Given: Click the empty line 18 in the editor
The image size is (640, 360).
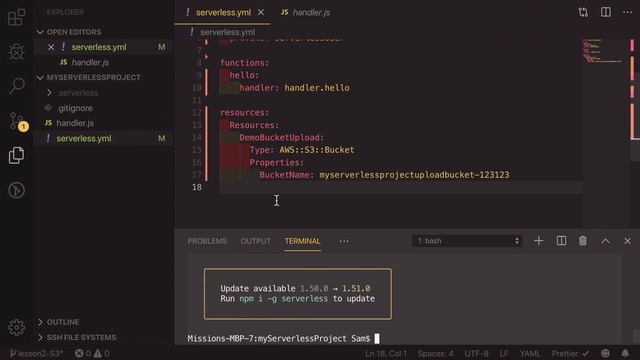Looking at the screenshot, I should click(400, 187).
